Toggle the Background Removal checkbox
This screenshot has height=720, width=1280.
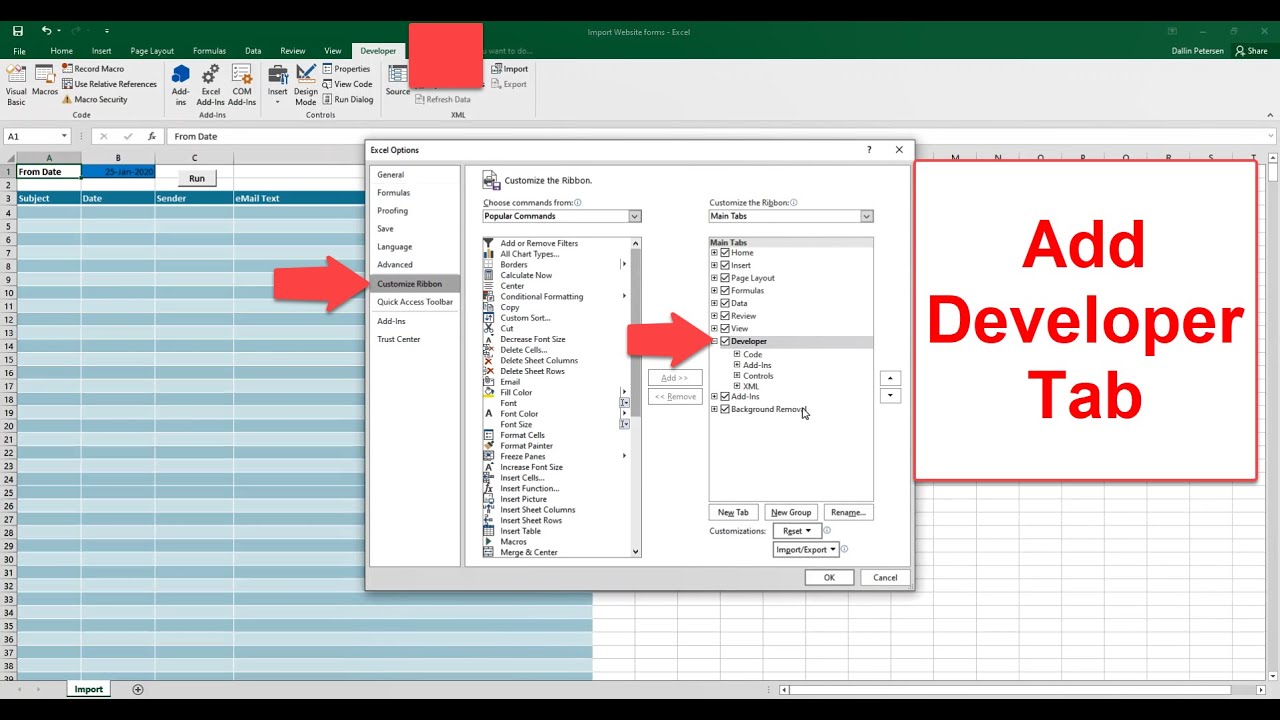pyautogui.click(x=725, y=409)
